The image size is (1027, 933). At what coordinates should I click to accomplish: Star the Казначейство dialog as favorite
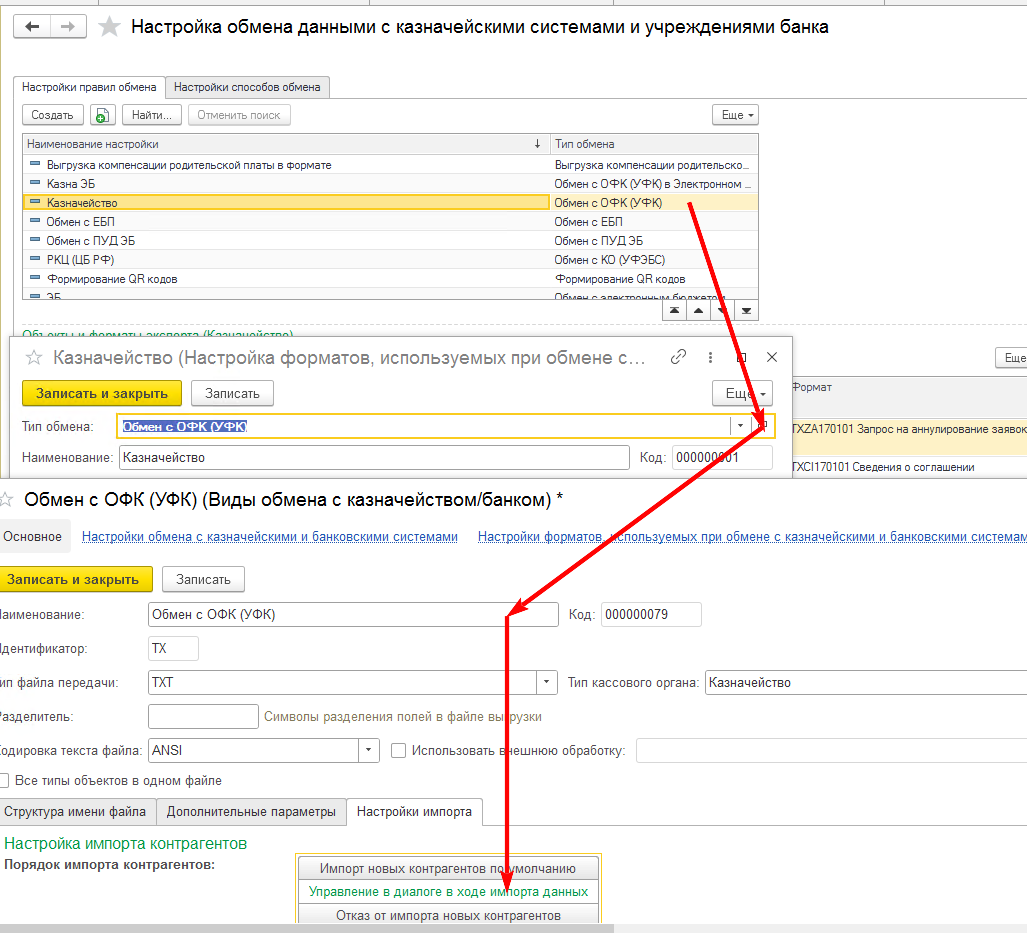34,358
